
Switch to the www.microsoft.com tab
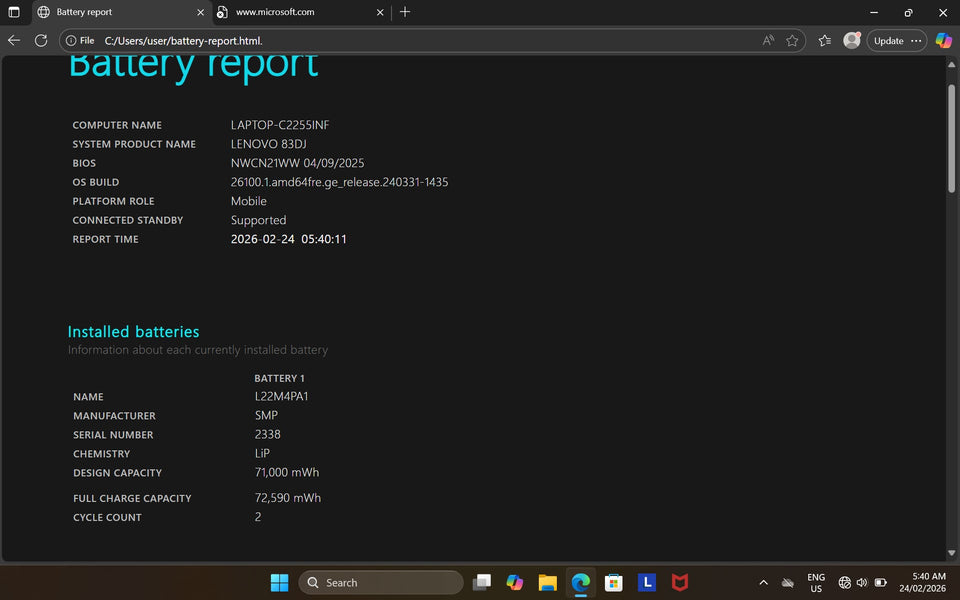(290, 12)
